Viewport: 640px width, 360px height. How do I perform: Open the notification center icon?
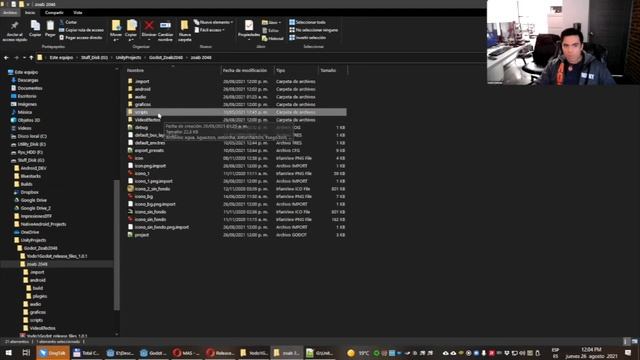coord(628,353)
